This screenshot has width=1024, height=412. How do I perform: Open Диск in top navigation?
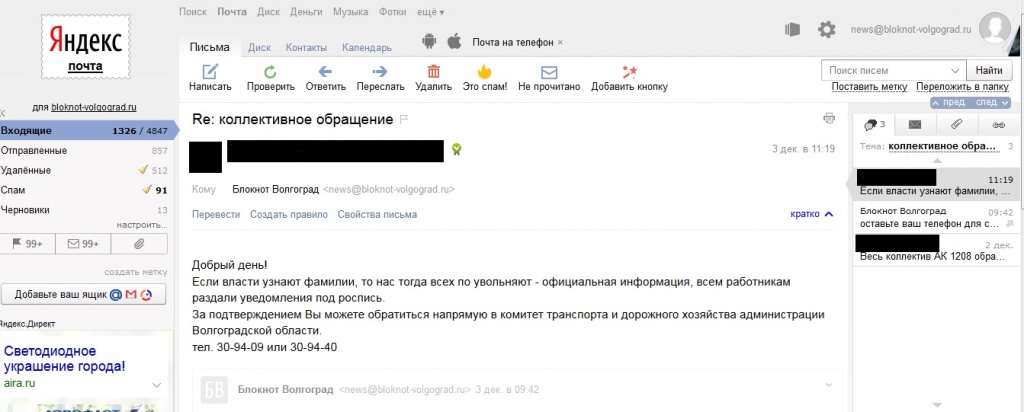click(268, 12)
